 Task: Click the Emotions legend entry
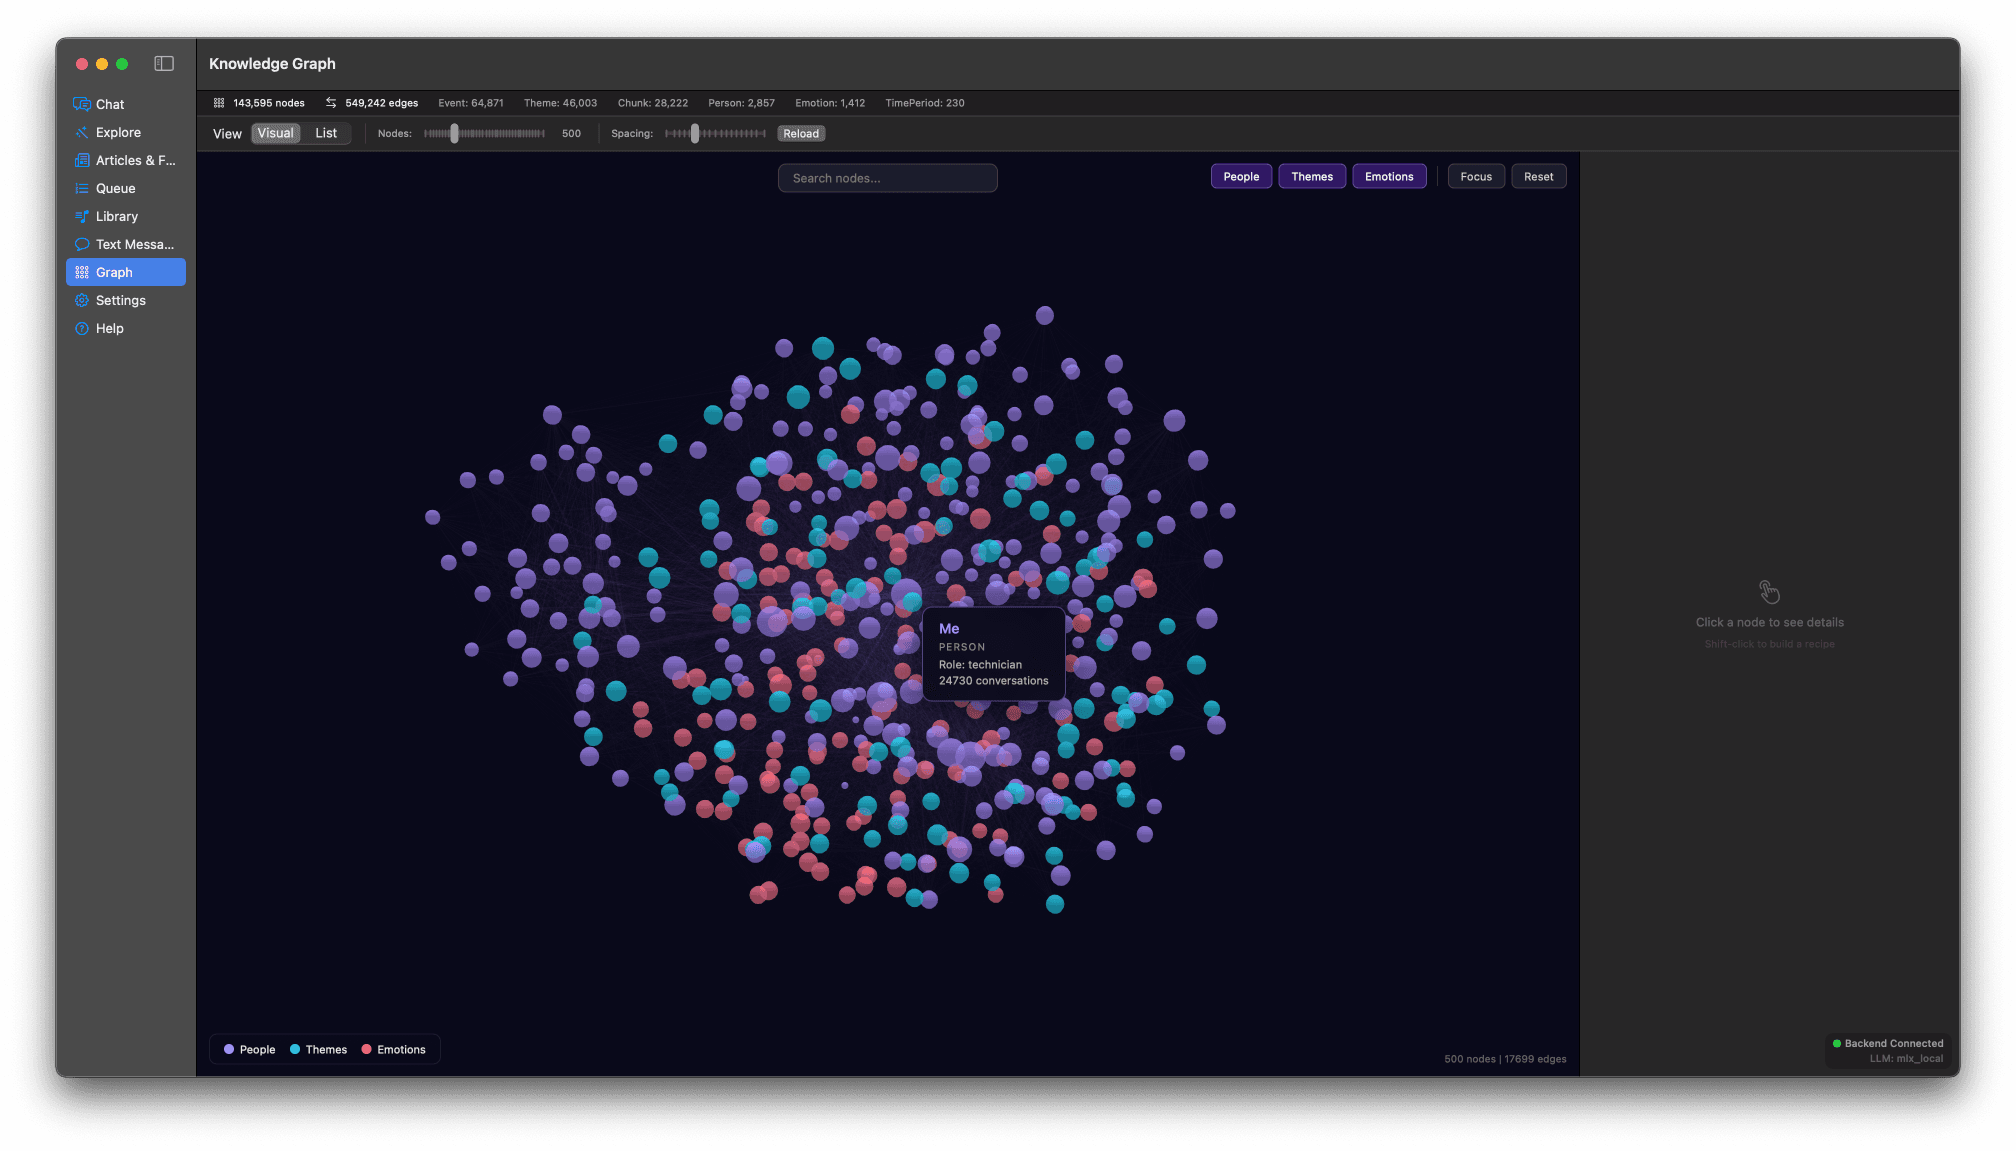tap(393, 1049)
